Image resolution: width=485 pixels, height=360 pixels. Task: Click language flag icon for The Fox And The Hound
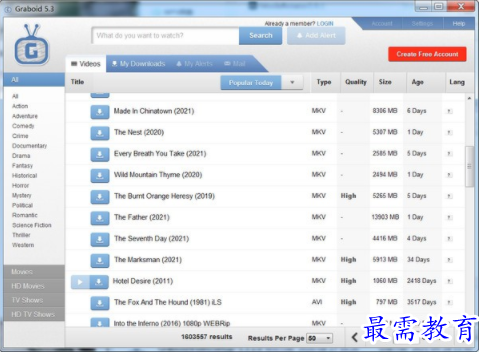tap(449, 302)
